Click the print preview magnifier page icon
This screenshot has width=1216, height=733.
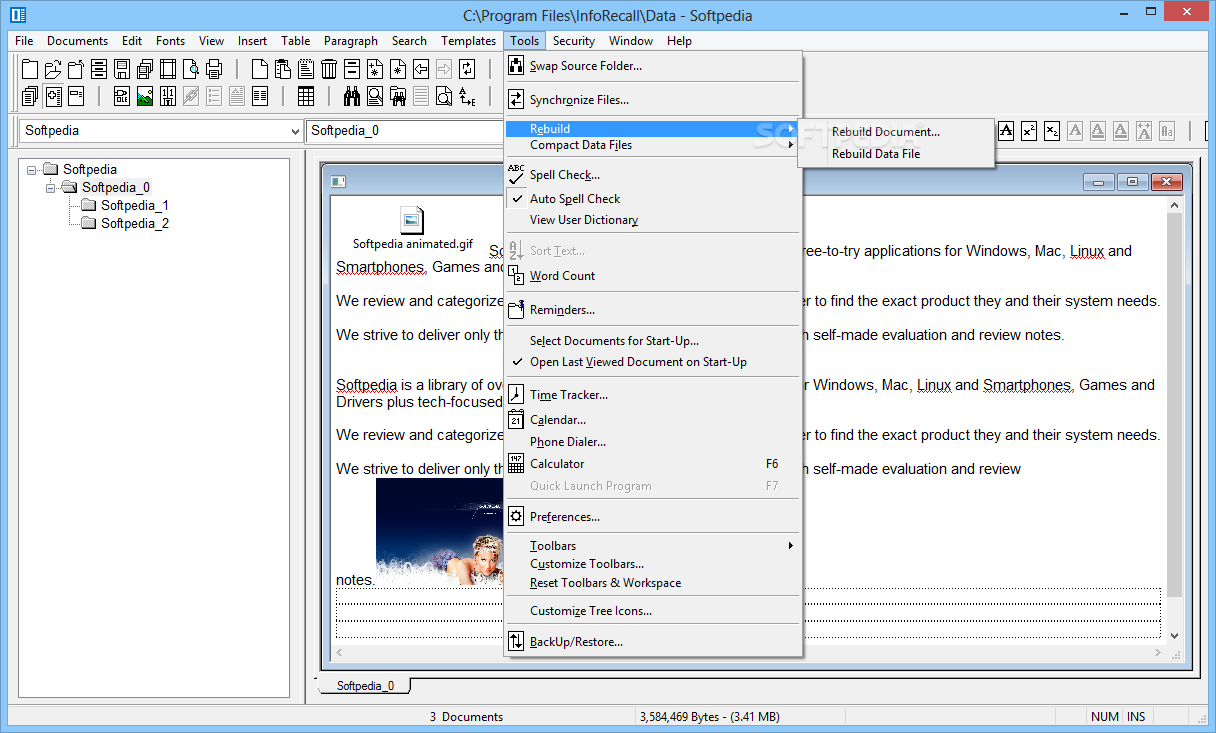(x=191, y=69)
